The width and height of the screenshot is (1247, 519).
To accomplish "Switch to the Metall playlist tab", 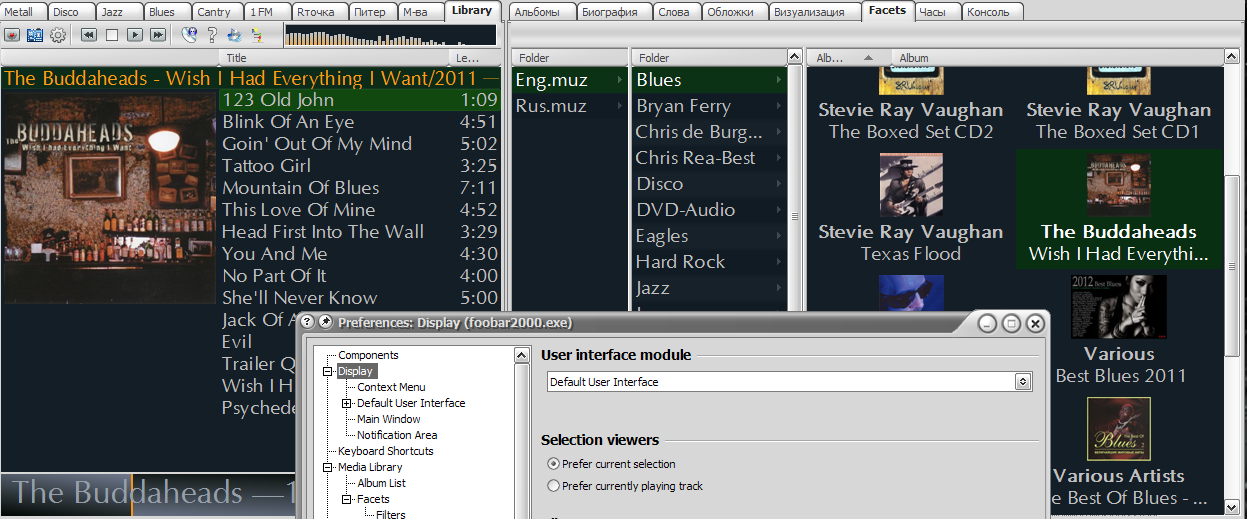I will tap(21, 12).
